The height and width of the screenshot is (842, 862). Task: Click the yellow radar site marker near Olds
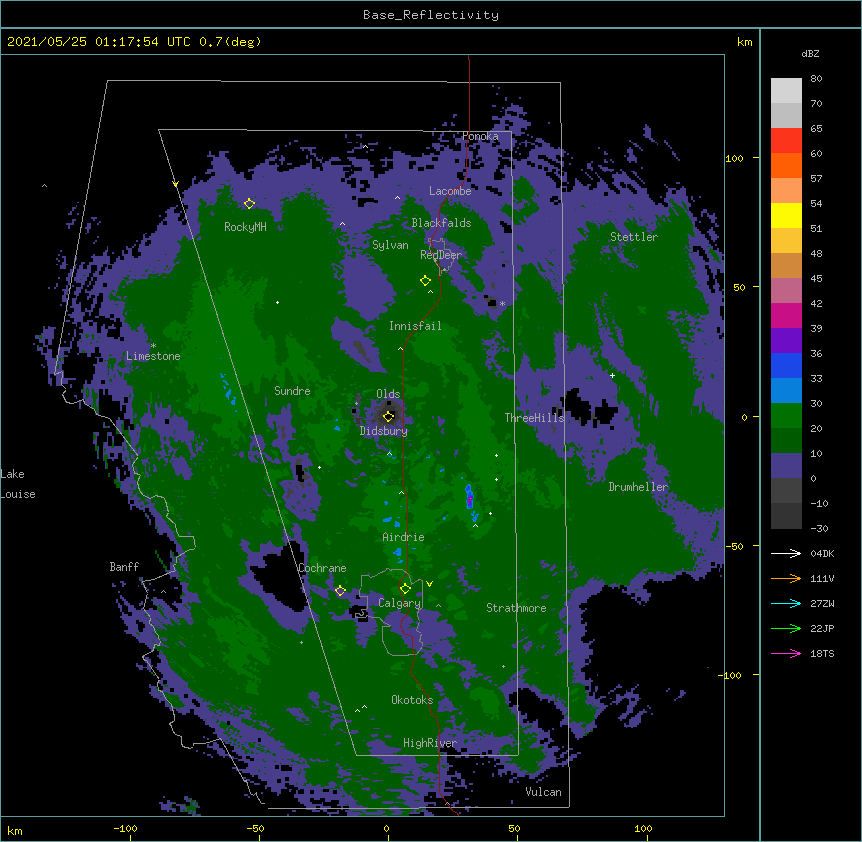[x=389, y=416]
